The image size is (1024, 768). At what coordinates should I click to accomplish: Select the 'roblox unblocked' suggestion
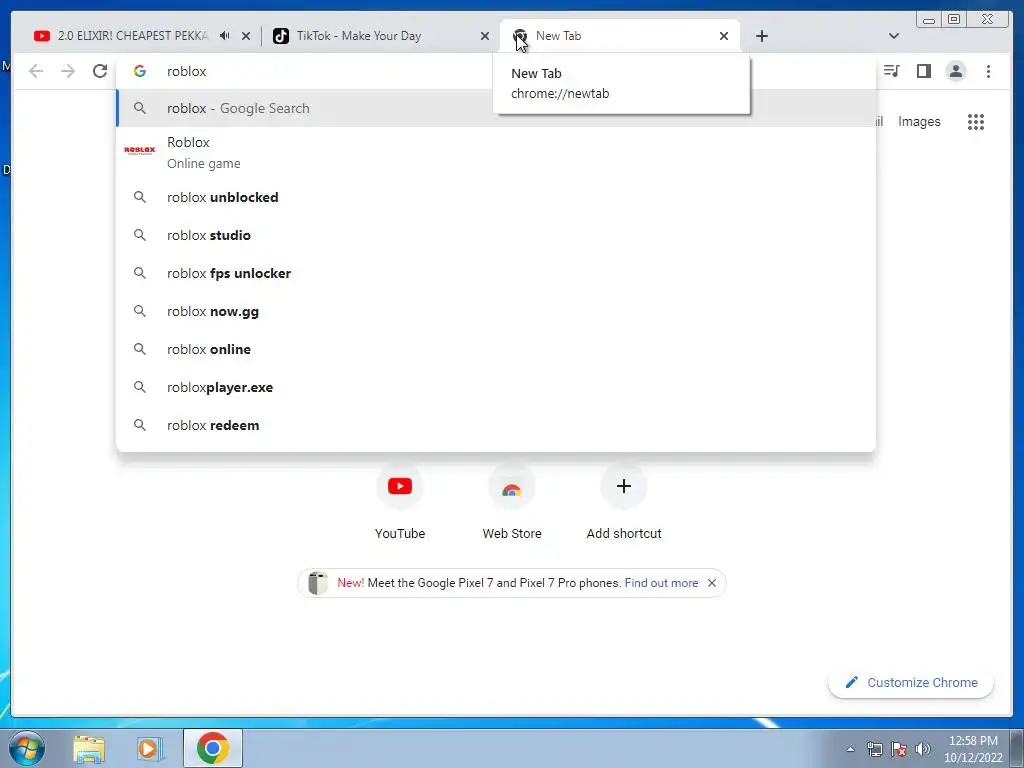point(496,197)
